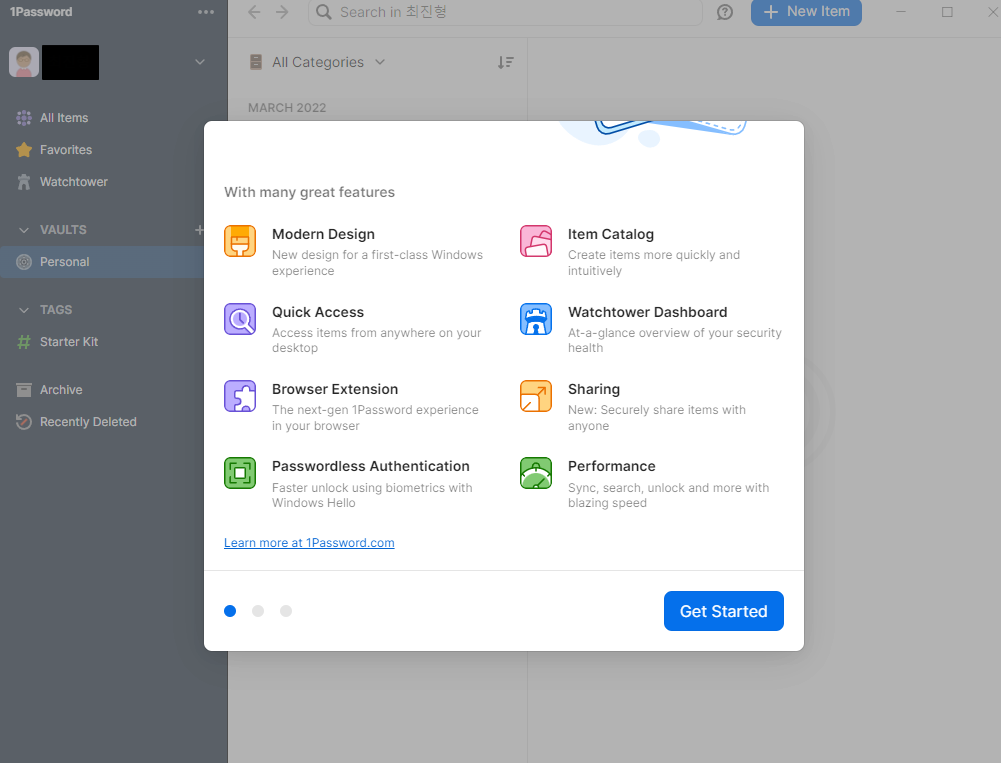The height and width of the screenshot is (763, 1001).
Task: Click the search magnifier icon
Action: click(324, 12)
